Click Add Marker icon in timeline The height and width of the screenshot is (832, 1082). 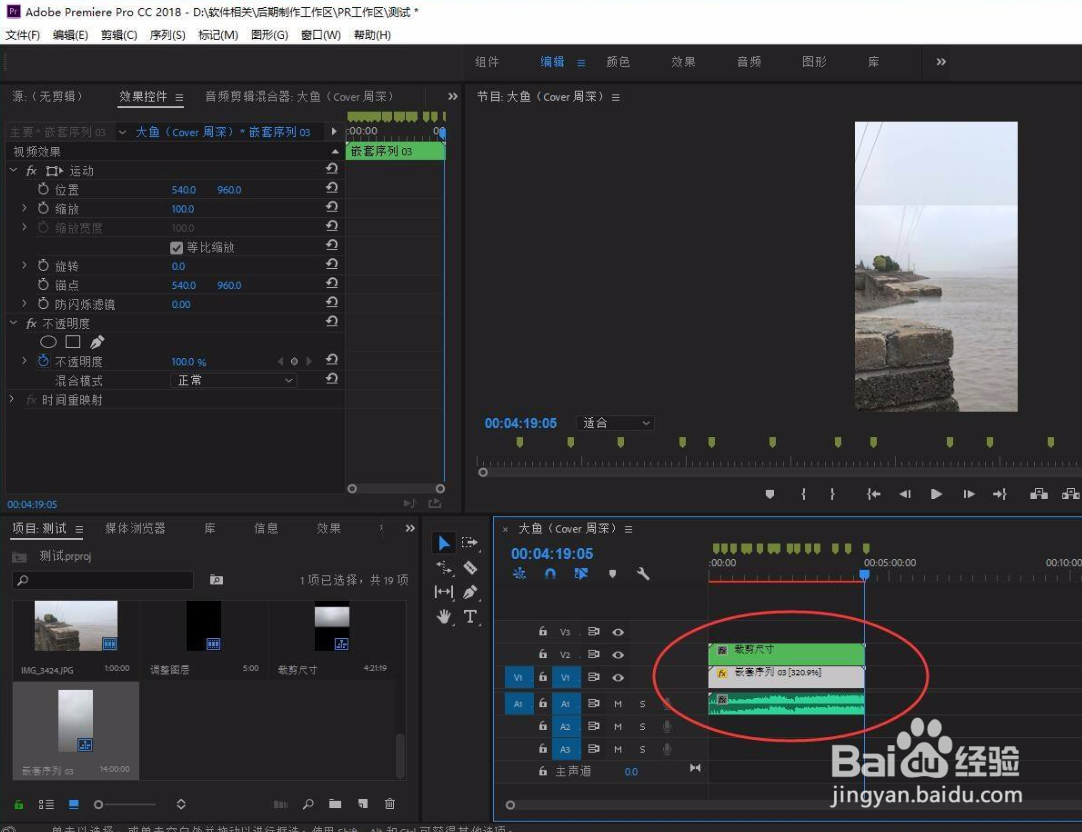(612, 573)
